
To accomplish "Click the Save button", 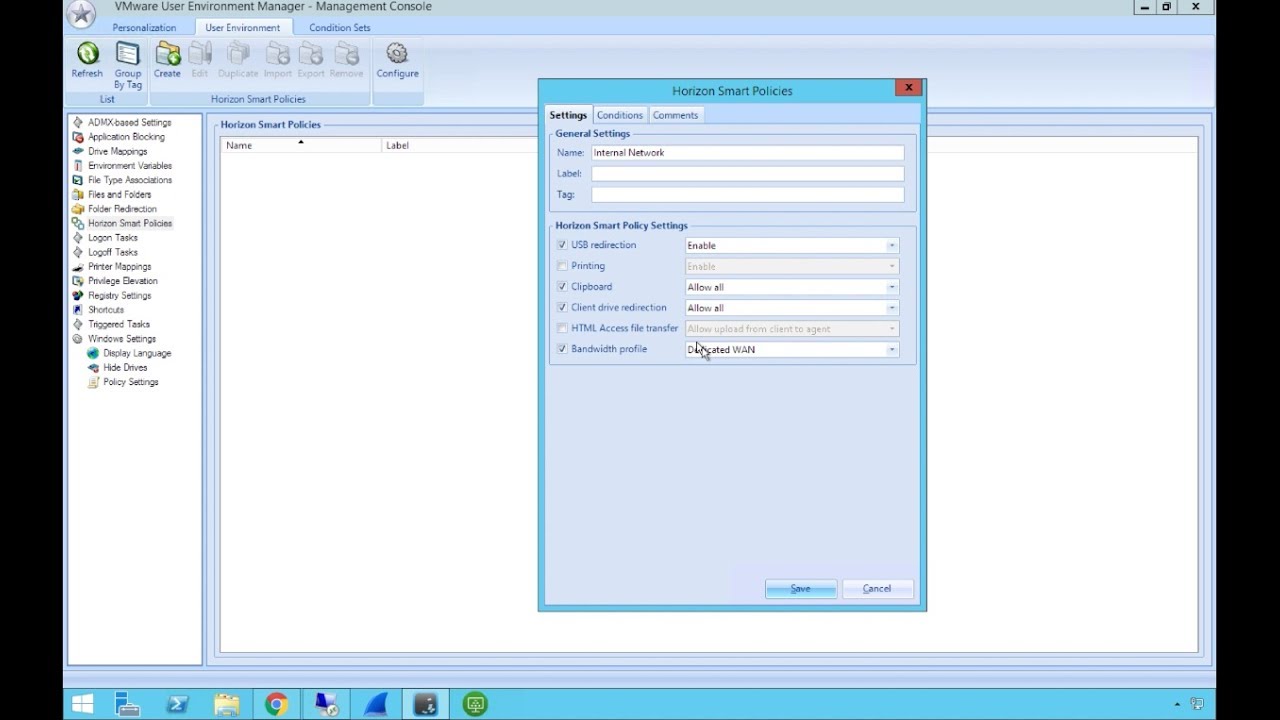I will [x=801, y=589].
